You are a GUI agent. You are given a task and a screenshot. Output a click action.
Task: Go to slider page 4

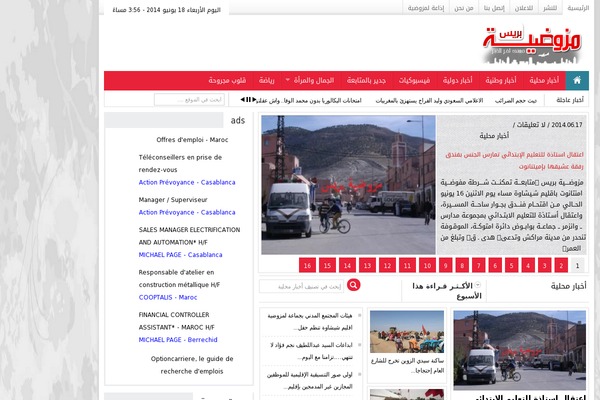(528, 265)
